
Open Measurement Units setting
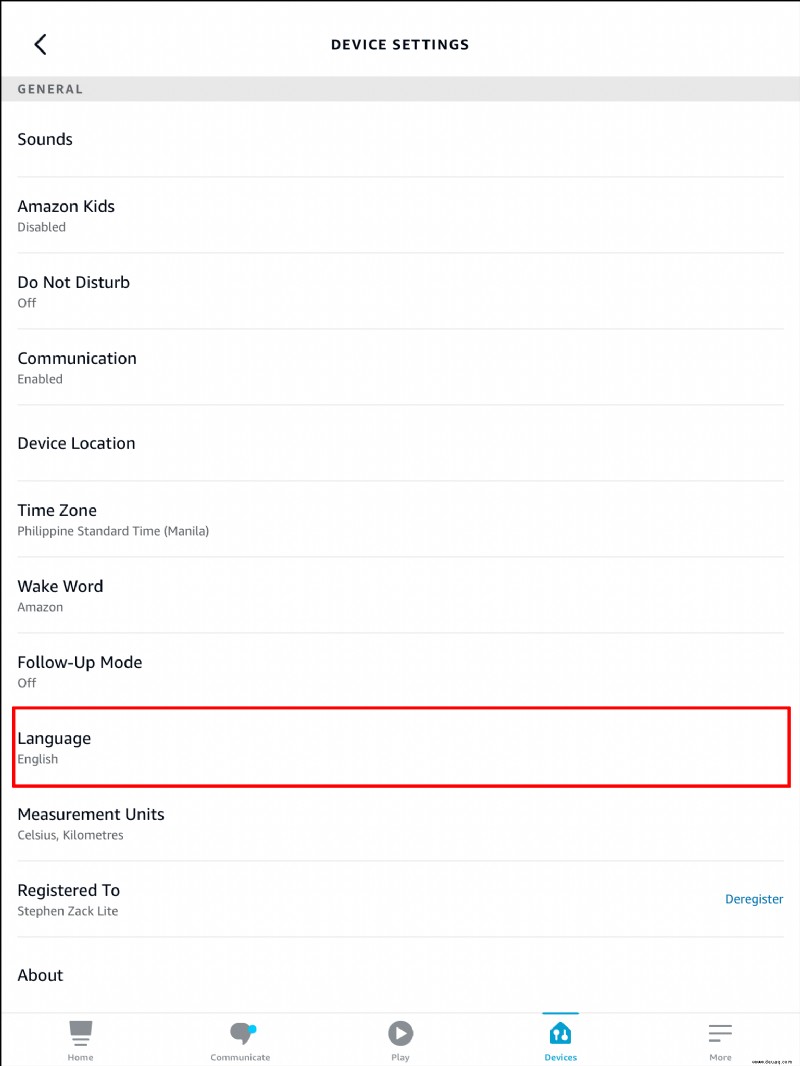(x=400, y=824)
